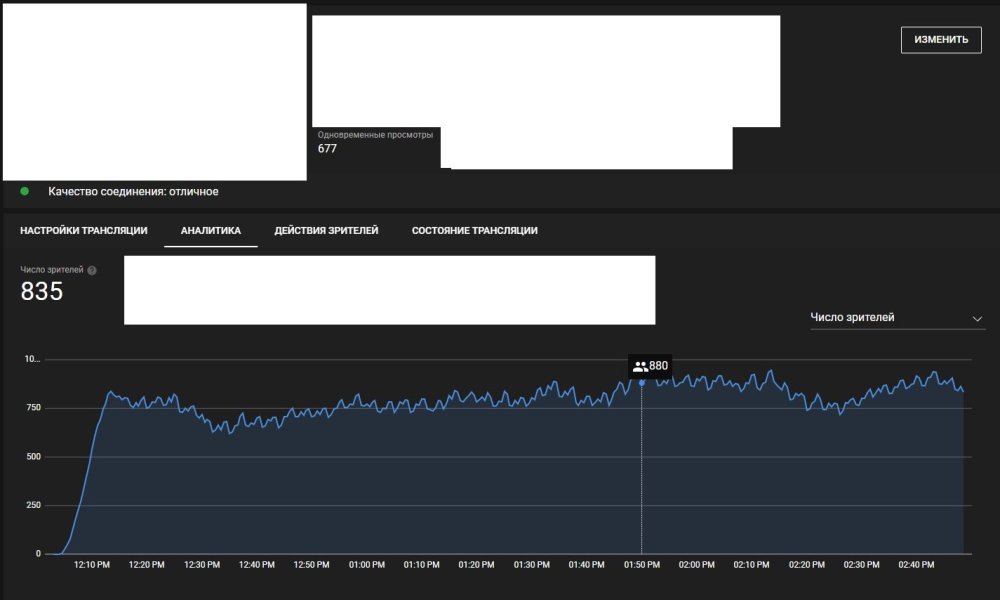This screenshot has width=1000, height=600.
Task: Open the НАСТРОЙКИ ТРАНСЛЯЦИИ tab
Action: point(84,231)
